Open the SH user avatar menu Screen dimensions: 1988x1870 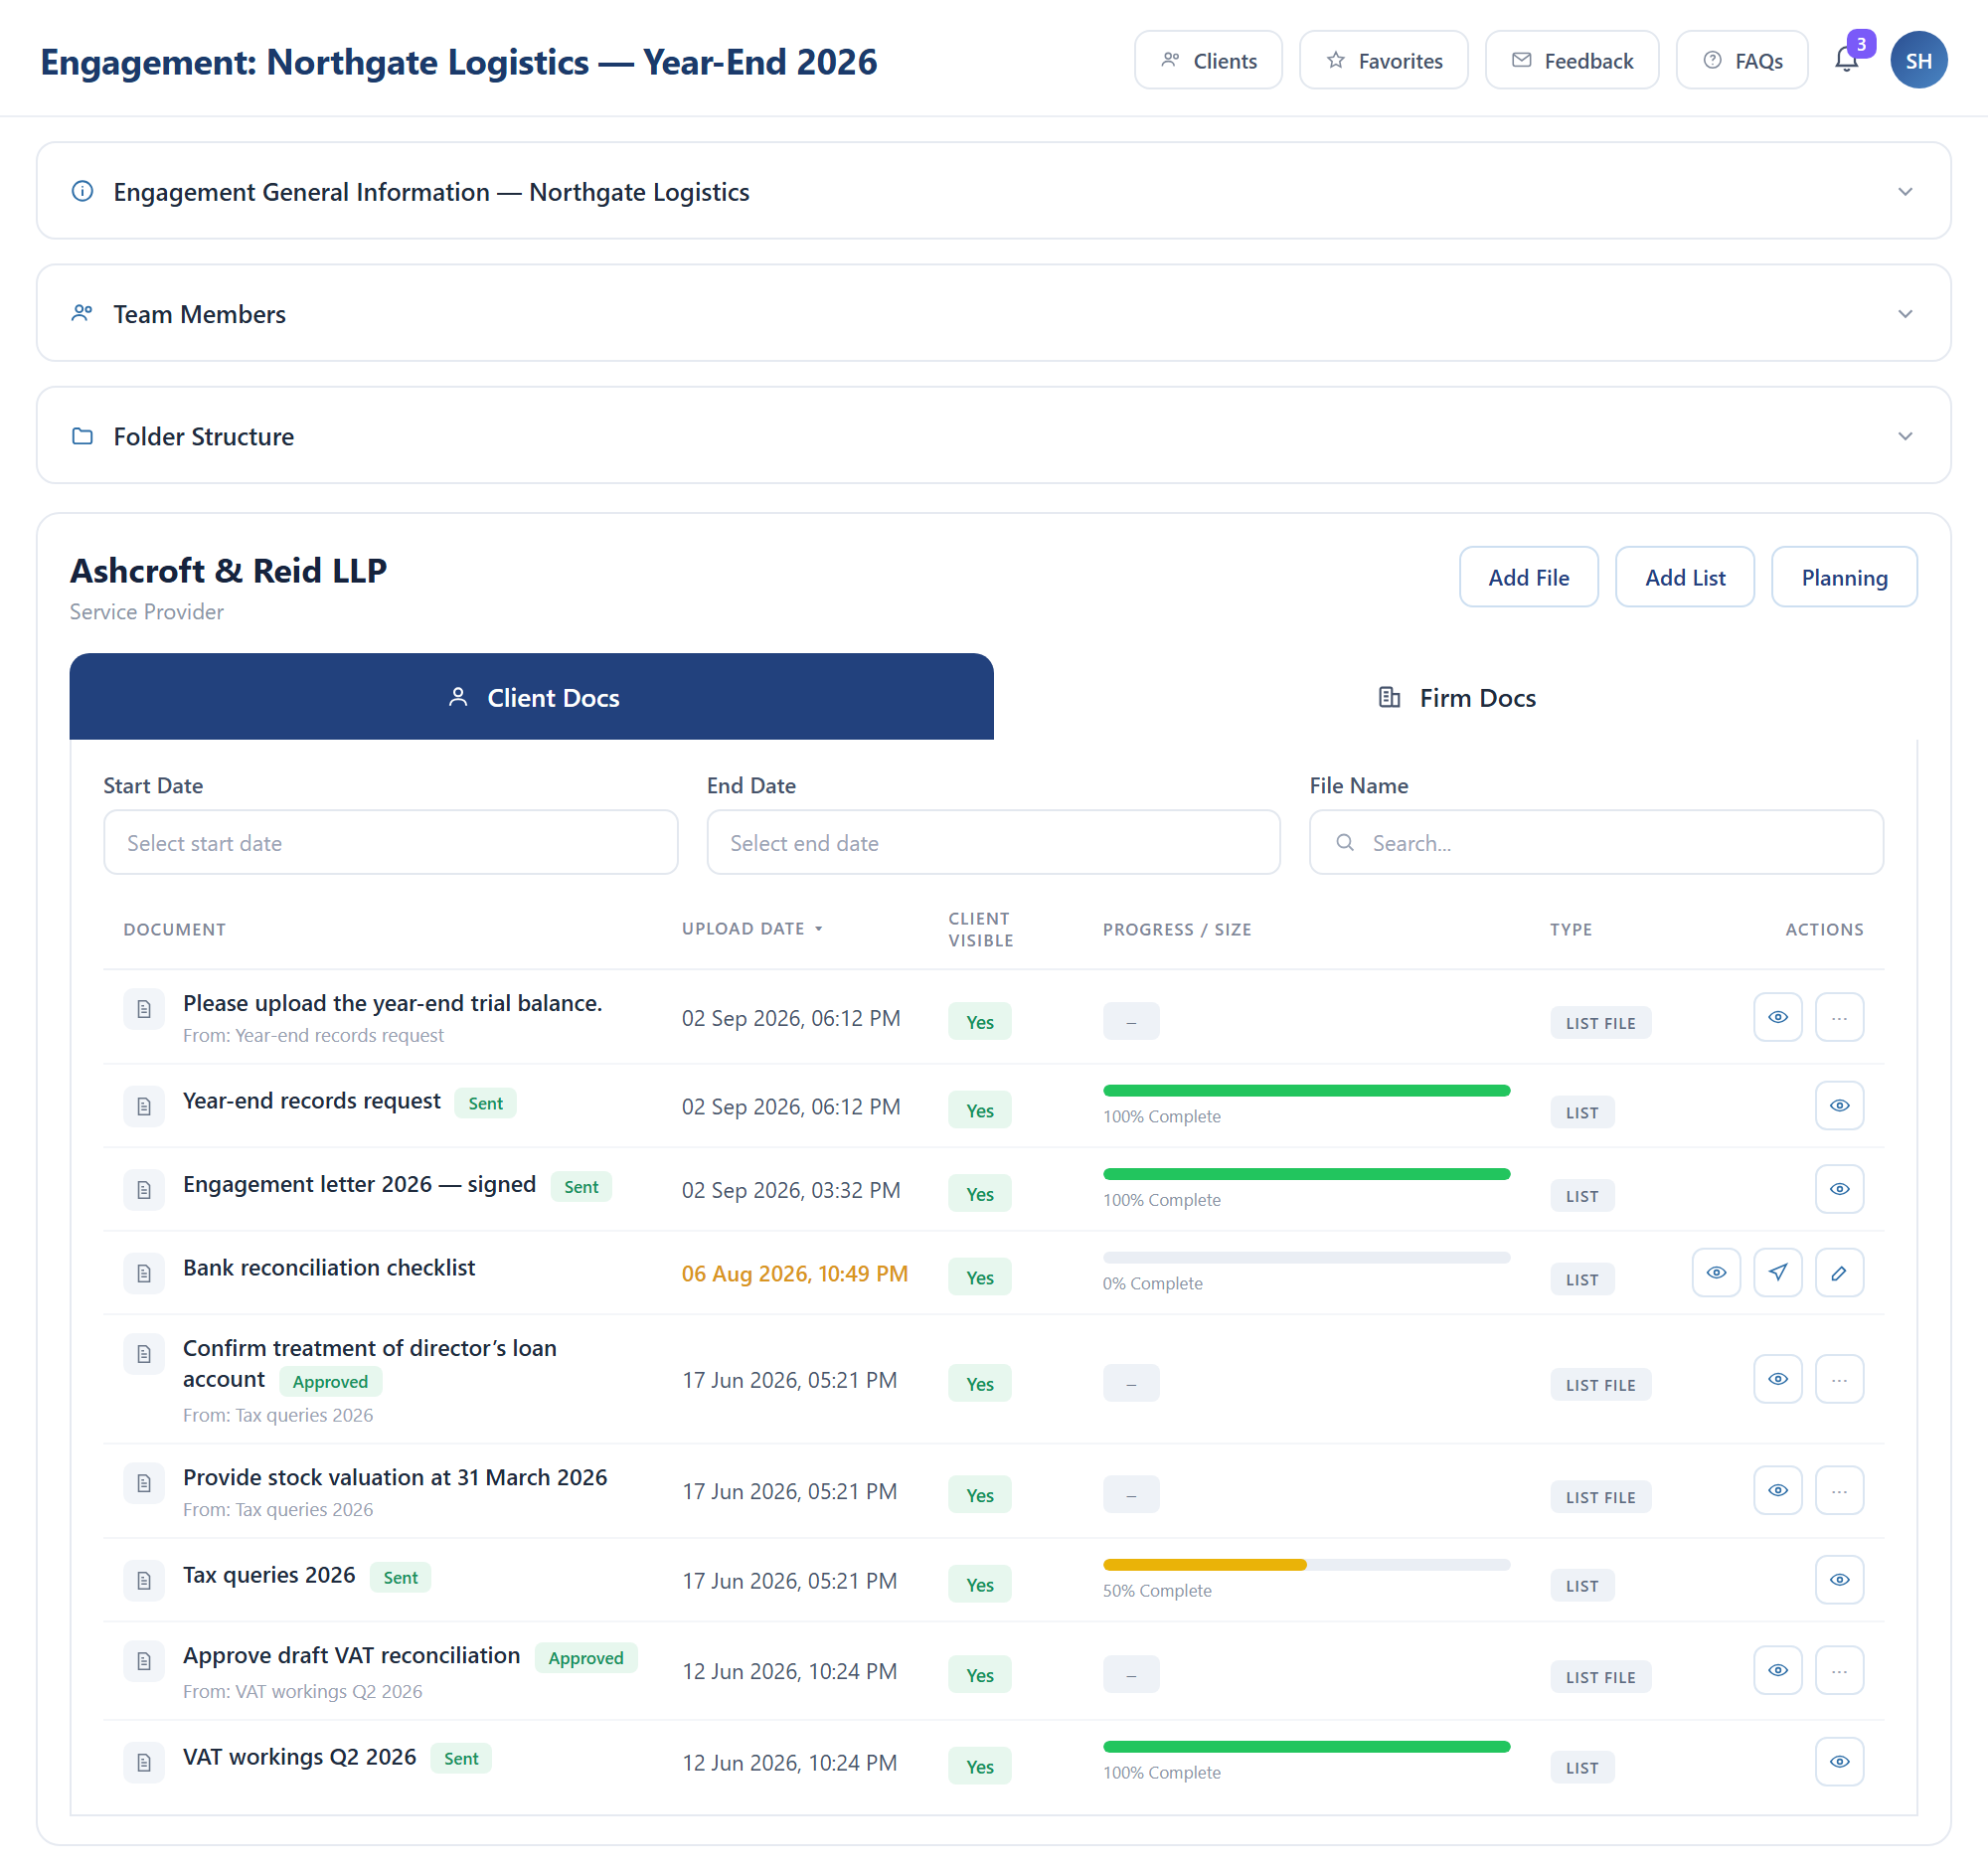coord(1918,60)
